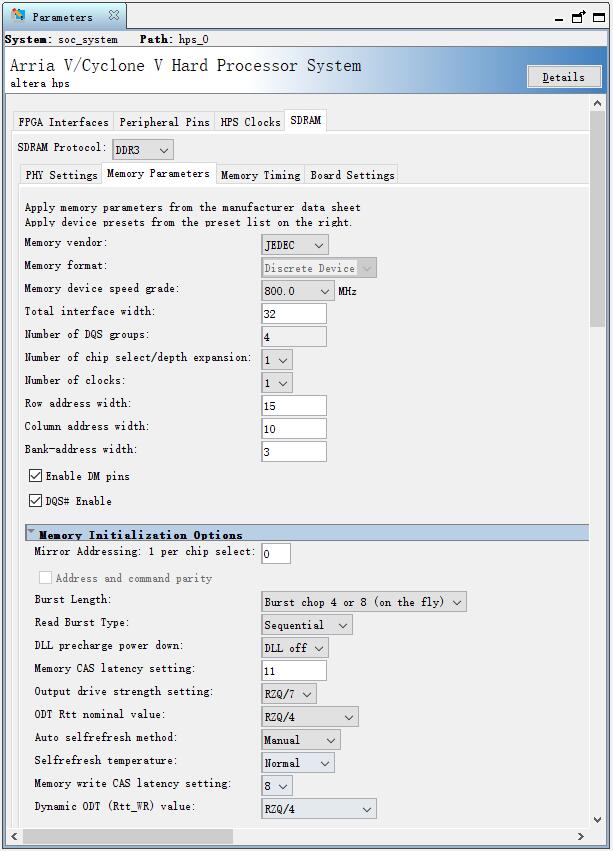Open the Burst Length dropdown
This screenshot has width=613, height=851.
pyautogui.click(x=364, y=602)
